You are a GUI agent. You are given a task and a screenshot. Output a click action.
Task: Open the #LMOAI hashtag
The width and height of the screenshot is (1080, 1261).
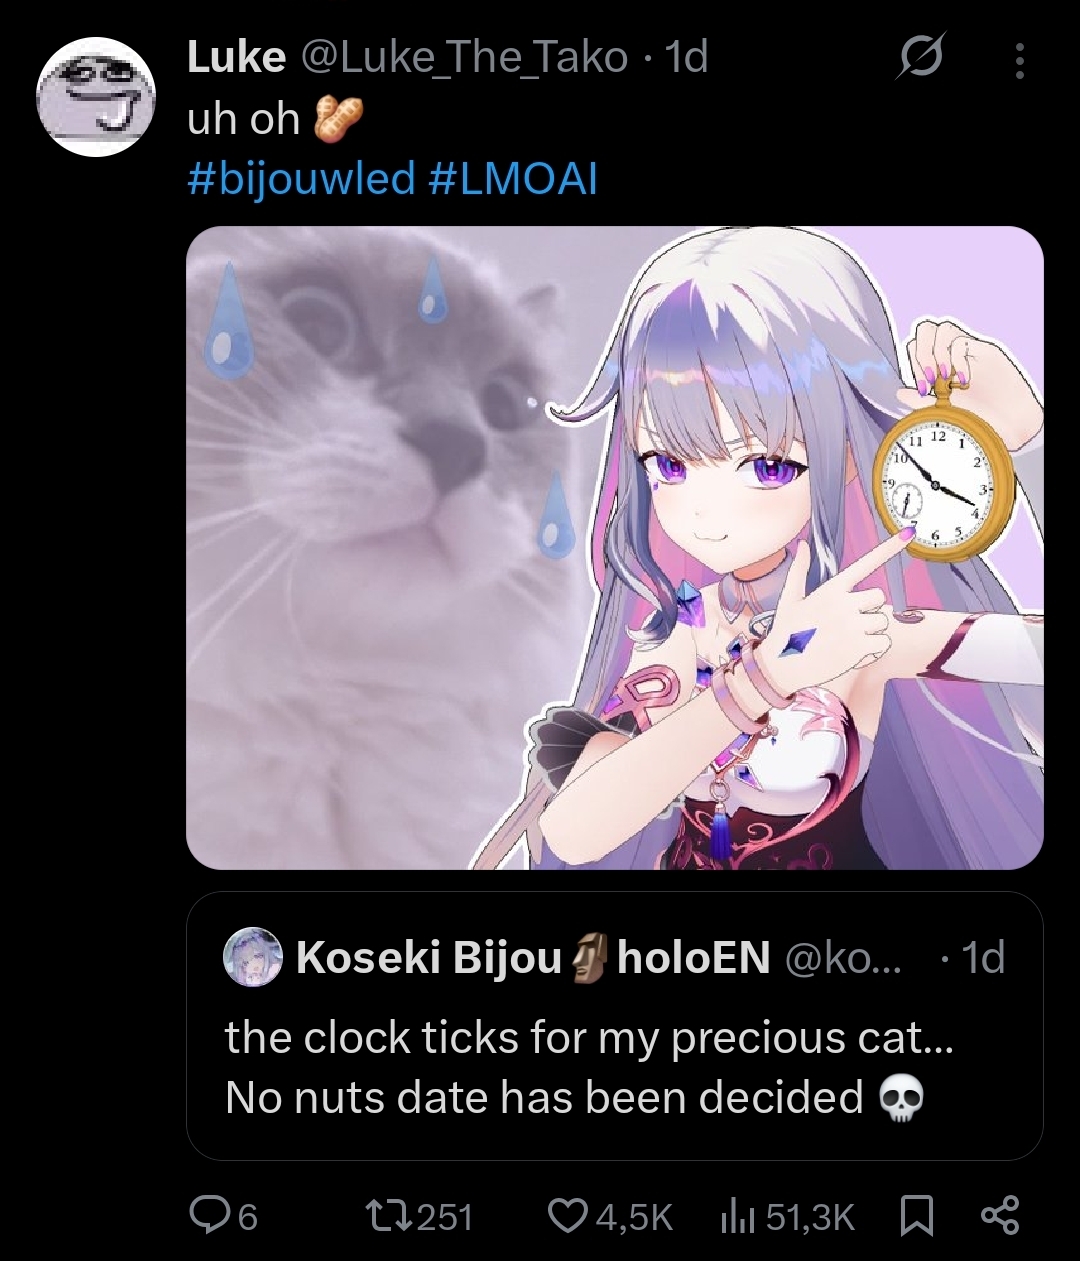click(512, 179)
